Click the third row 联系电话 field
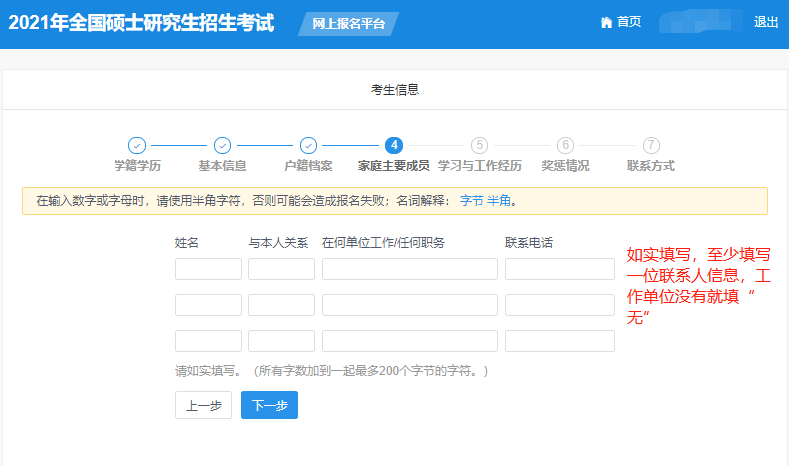 click(559, 341)
